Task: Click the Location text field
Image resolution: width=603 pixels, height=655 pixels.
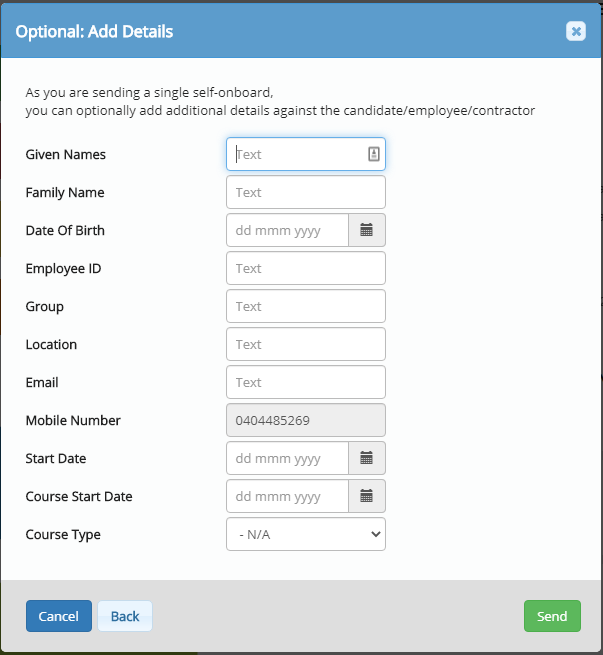Action: click(306, 344)
